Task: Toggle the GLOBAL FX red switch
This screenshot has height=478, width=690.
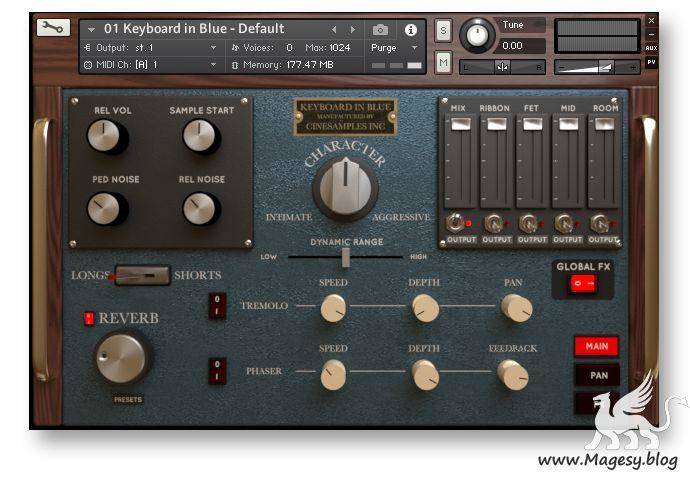Action: click(583, 283)
